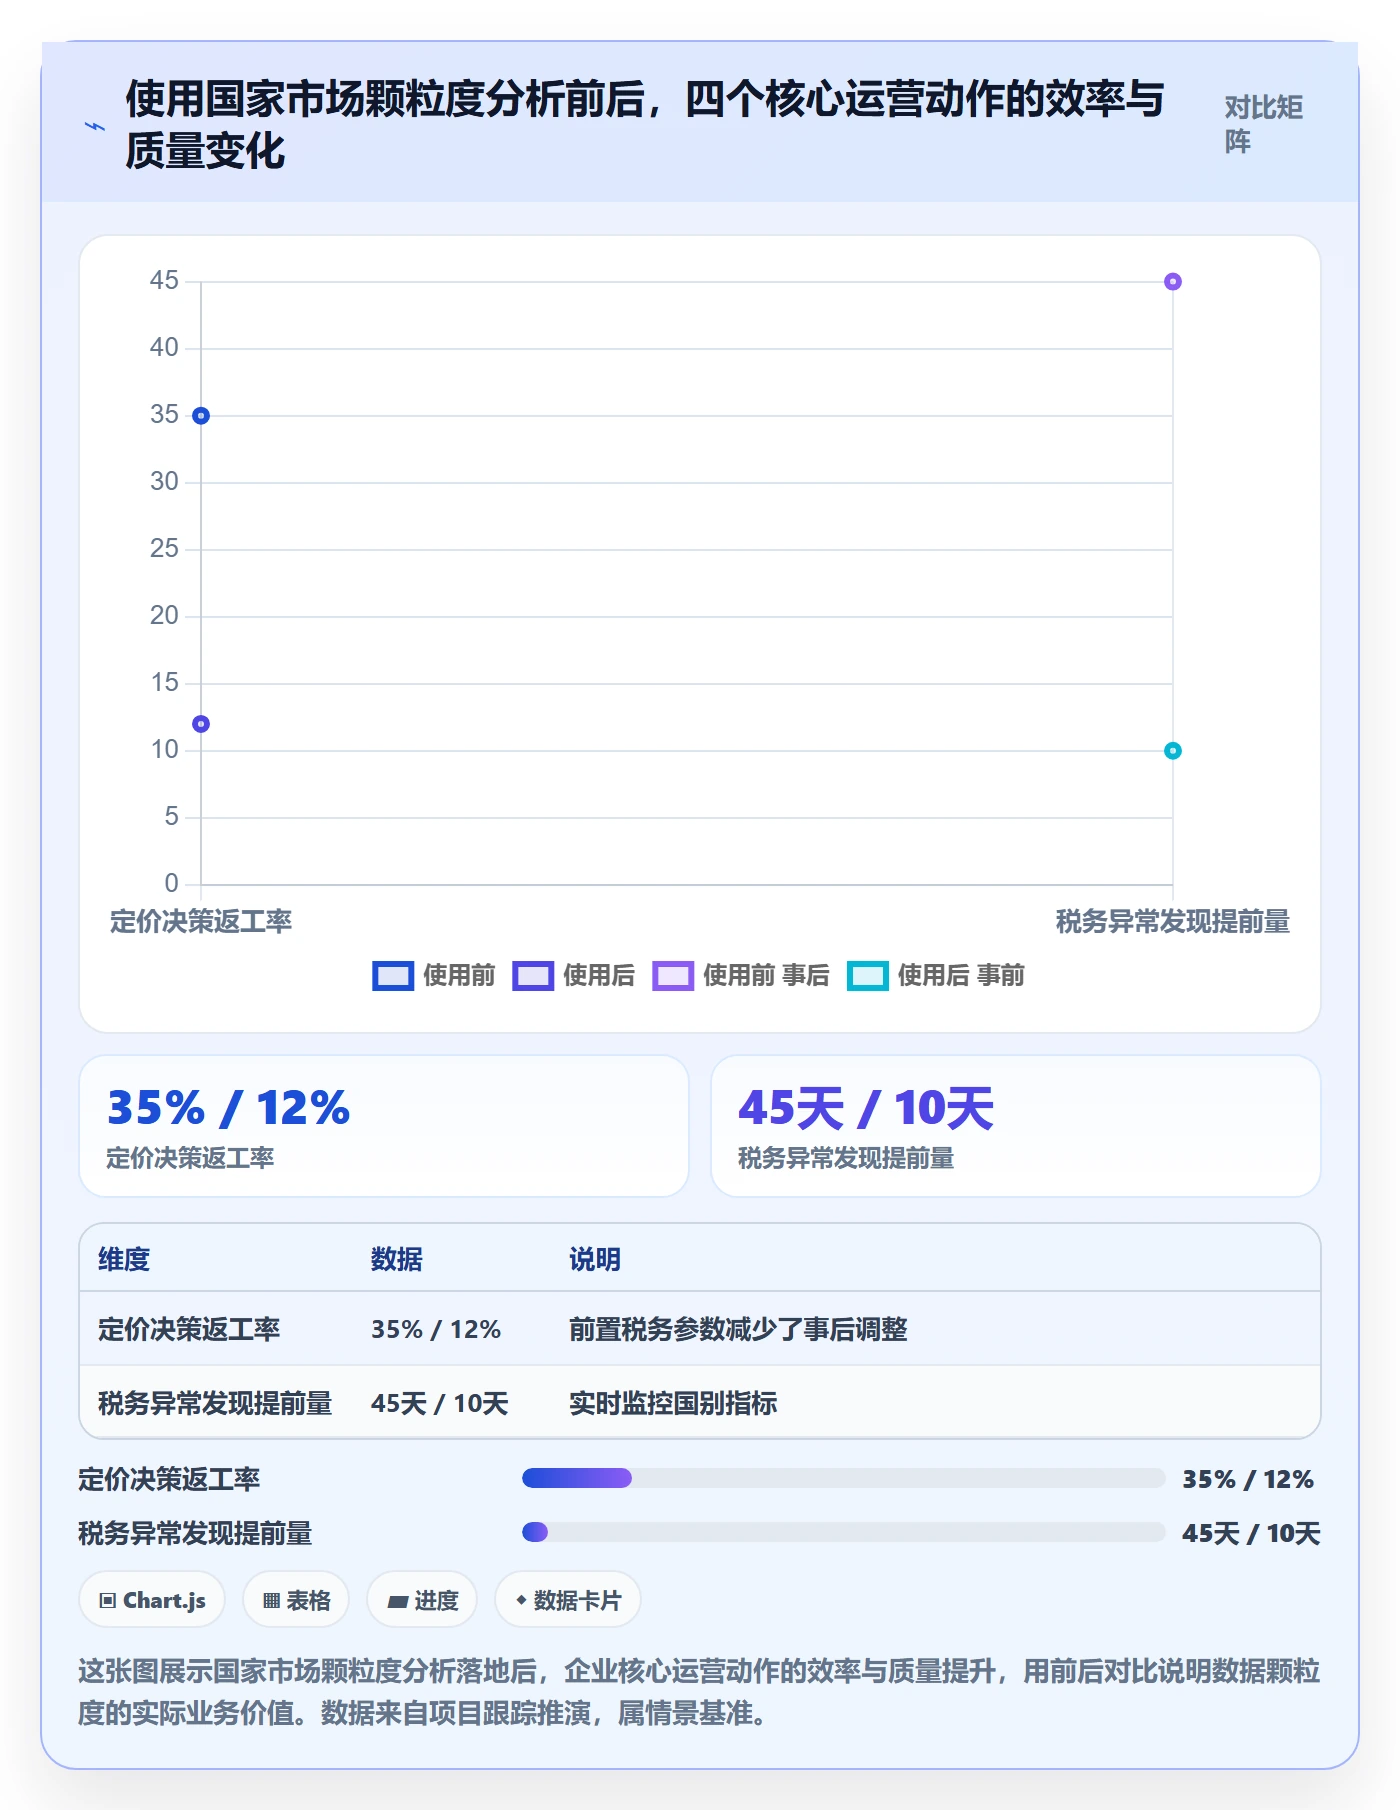Screen dimensions: 1400x1810
Task: Toggle the 使用后 legend swatch
Action: [x=533, y=976]
